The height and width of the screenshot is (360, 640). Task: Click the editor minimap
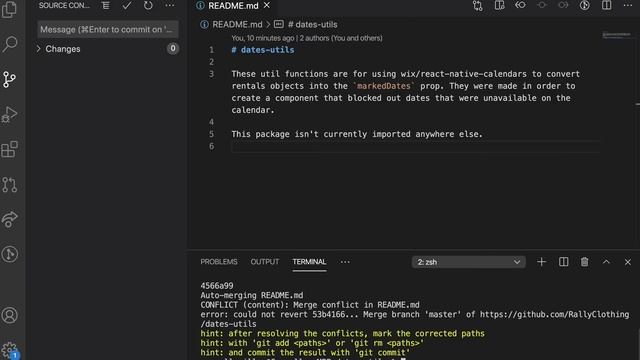[616, 35]
